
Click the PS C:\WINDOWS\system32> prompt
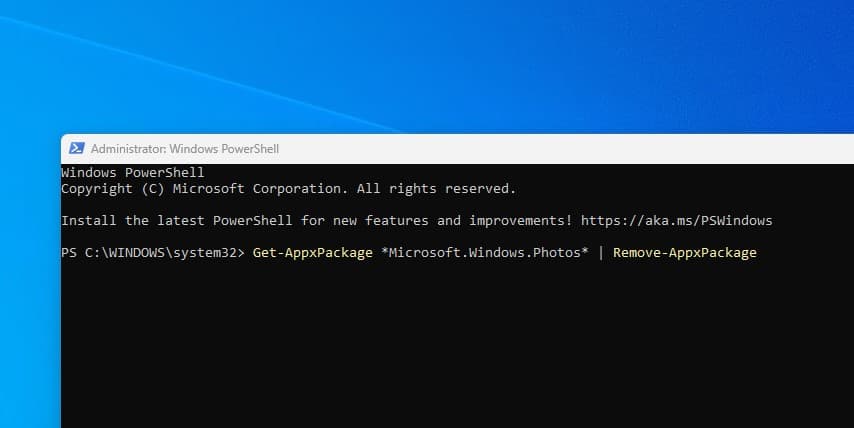pyautogui.click(x=152, y=253)
